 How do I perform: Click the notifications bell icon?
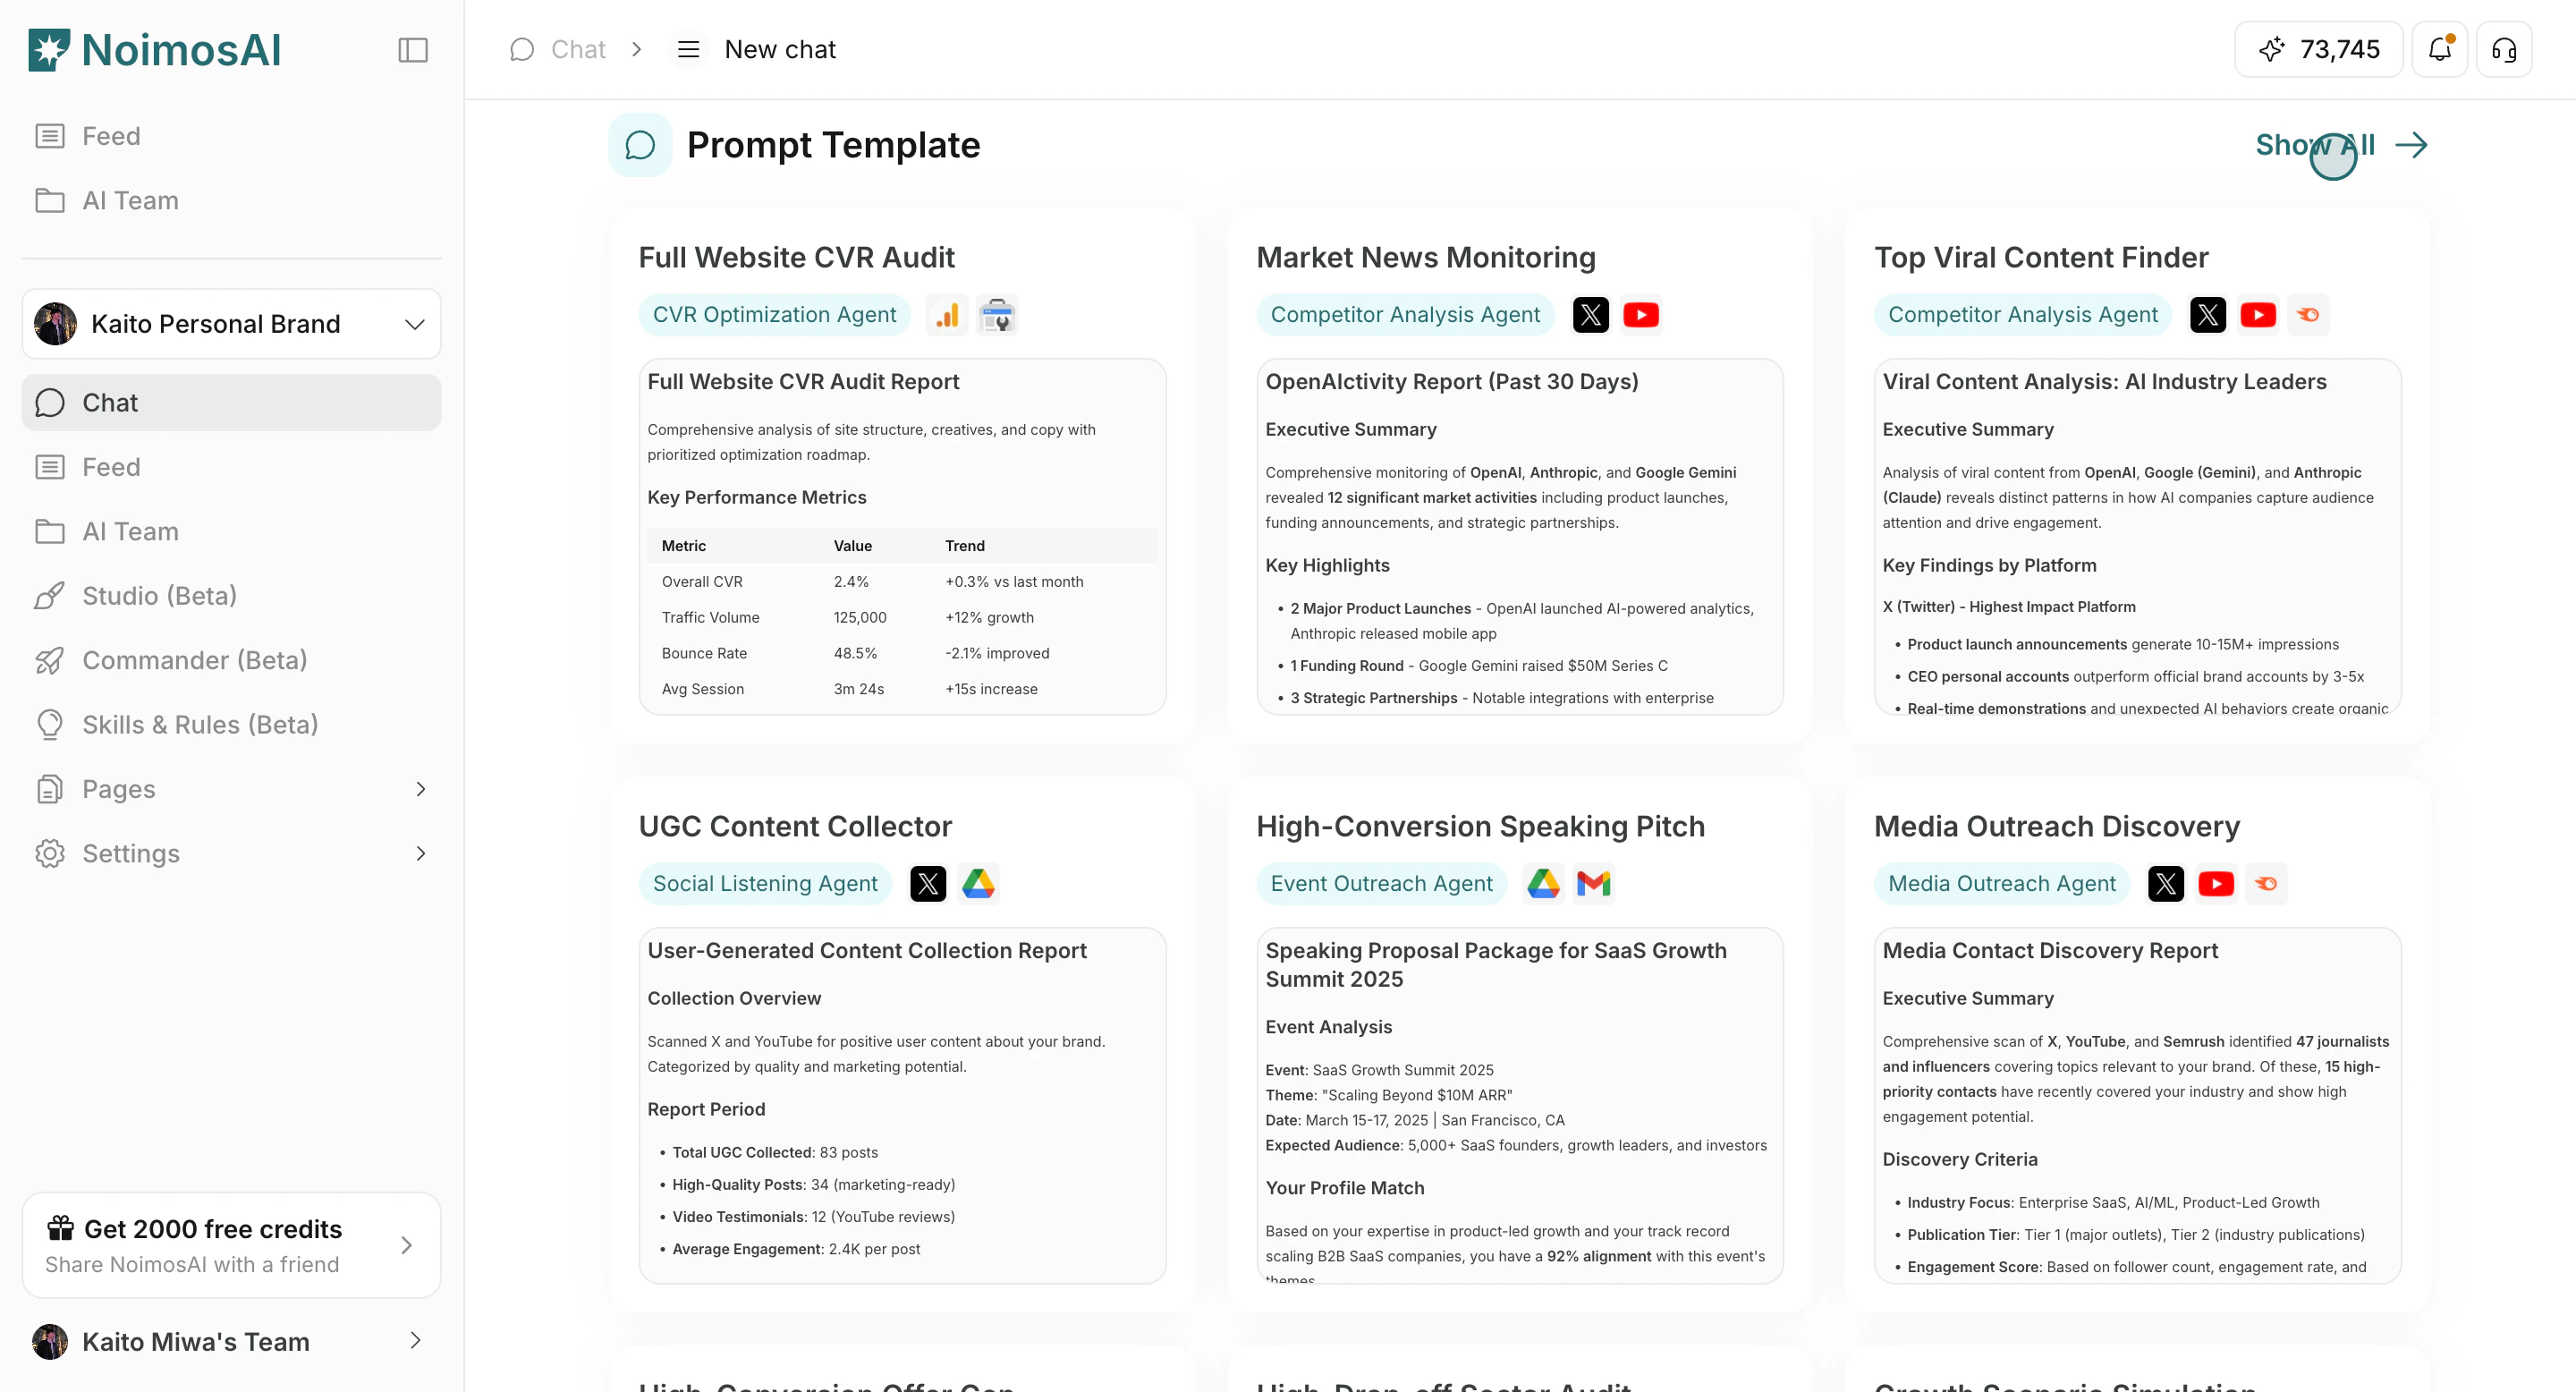(x=2440, y=49)
